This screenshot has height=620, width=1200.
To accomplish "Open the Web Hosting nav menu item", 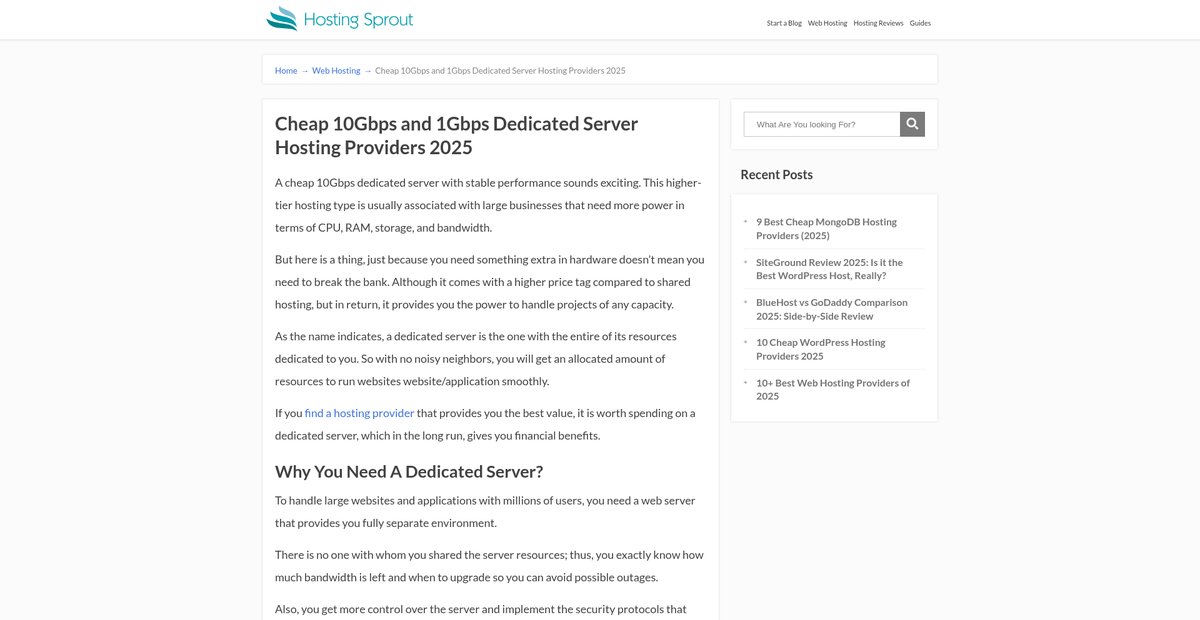I will tap(827, 23).
